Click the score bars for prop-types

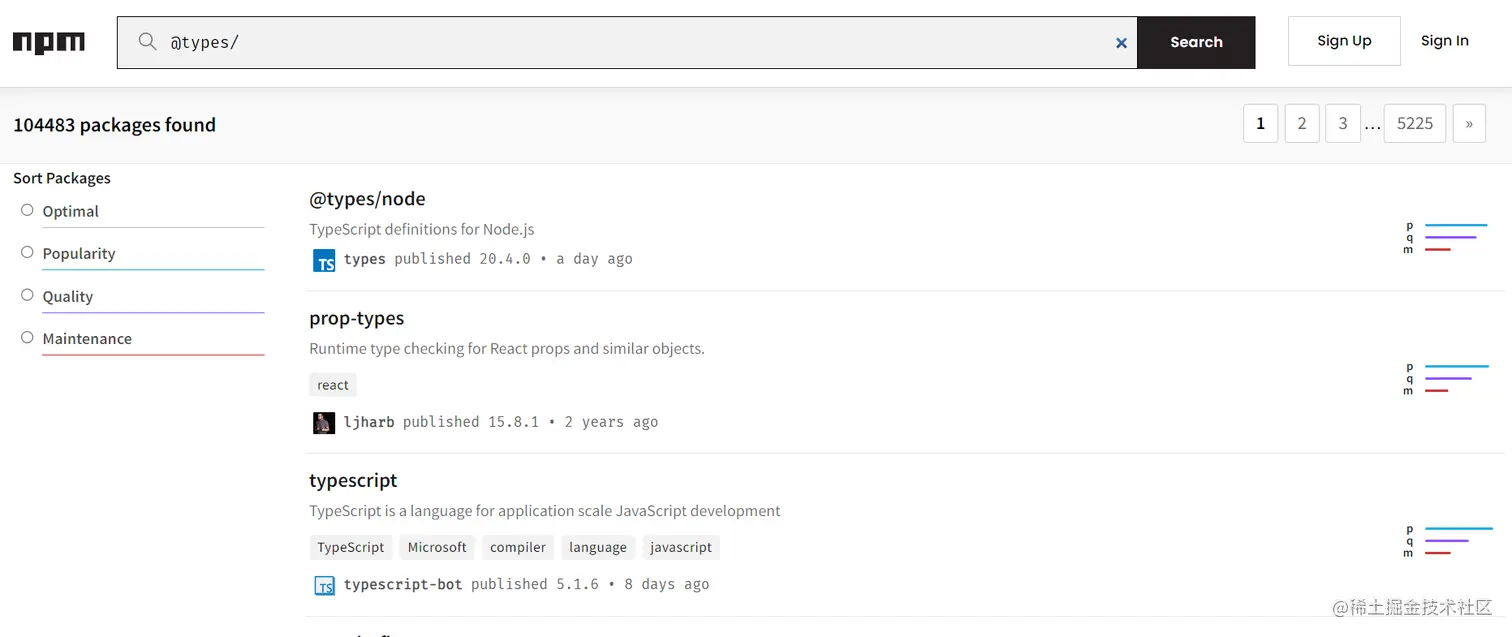click(1447, 378)
